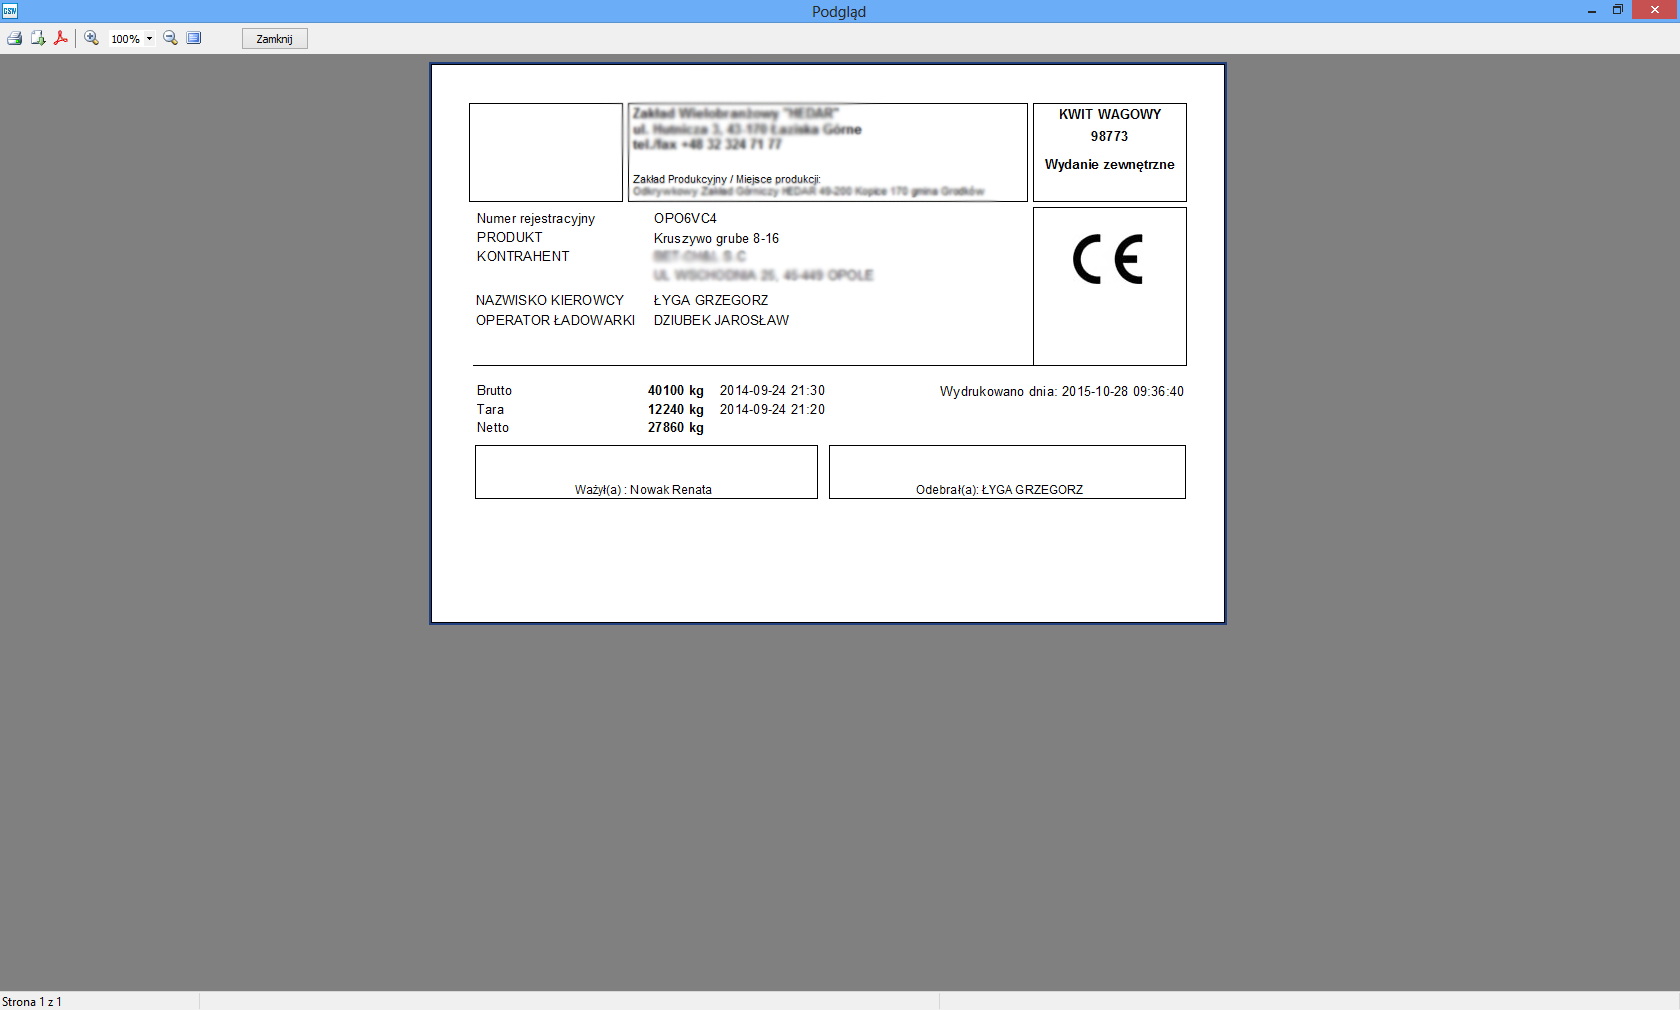Minimize the Podgląd window
Image resolution: width=1680 pixels, height=1010 pixels.
coord(1591,11)
